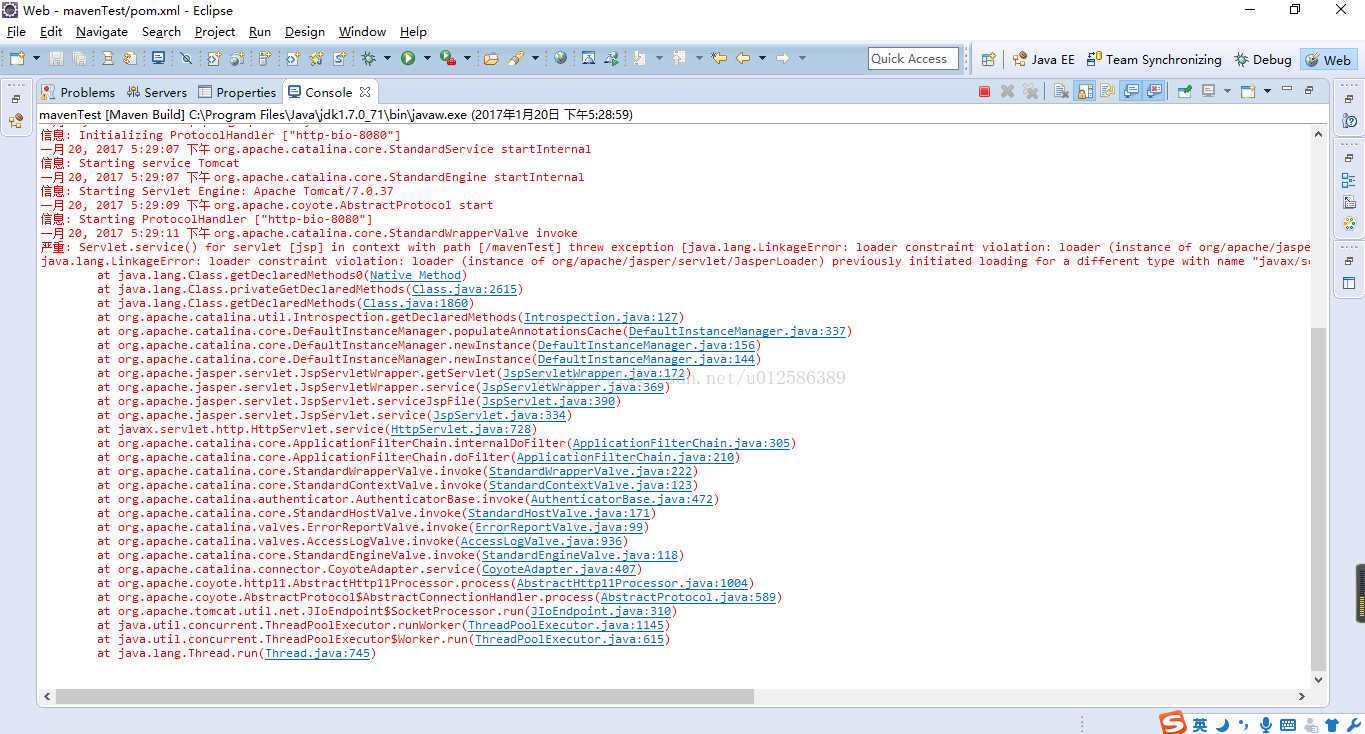Viewport: 1365px width, 734px height.
Task: Click the yellow Back navigation arrow
Action: click(743, 58)
